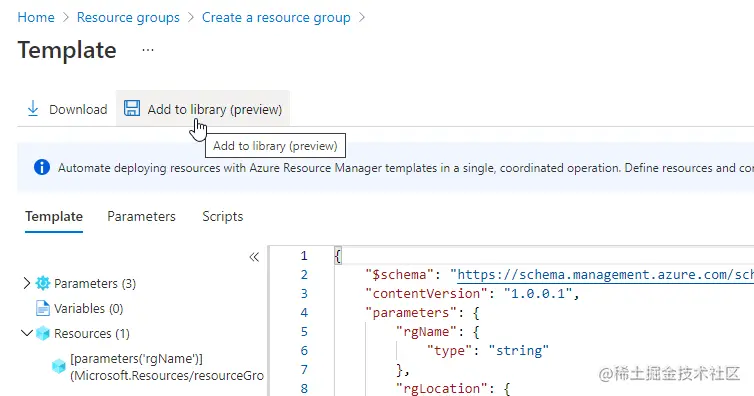
Task: Click the Parameters gear icon in tree
Action: coord(43,283)
